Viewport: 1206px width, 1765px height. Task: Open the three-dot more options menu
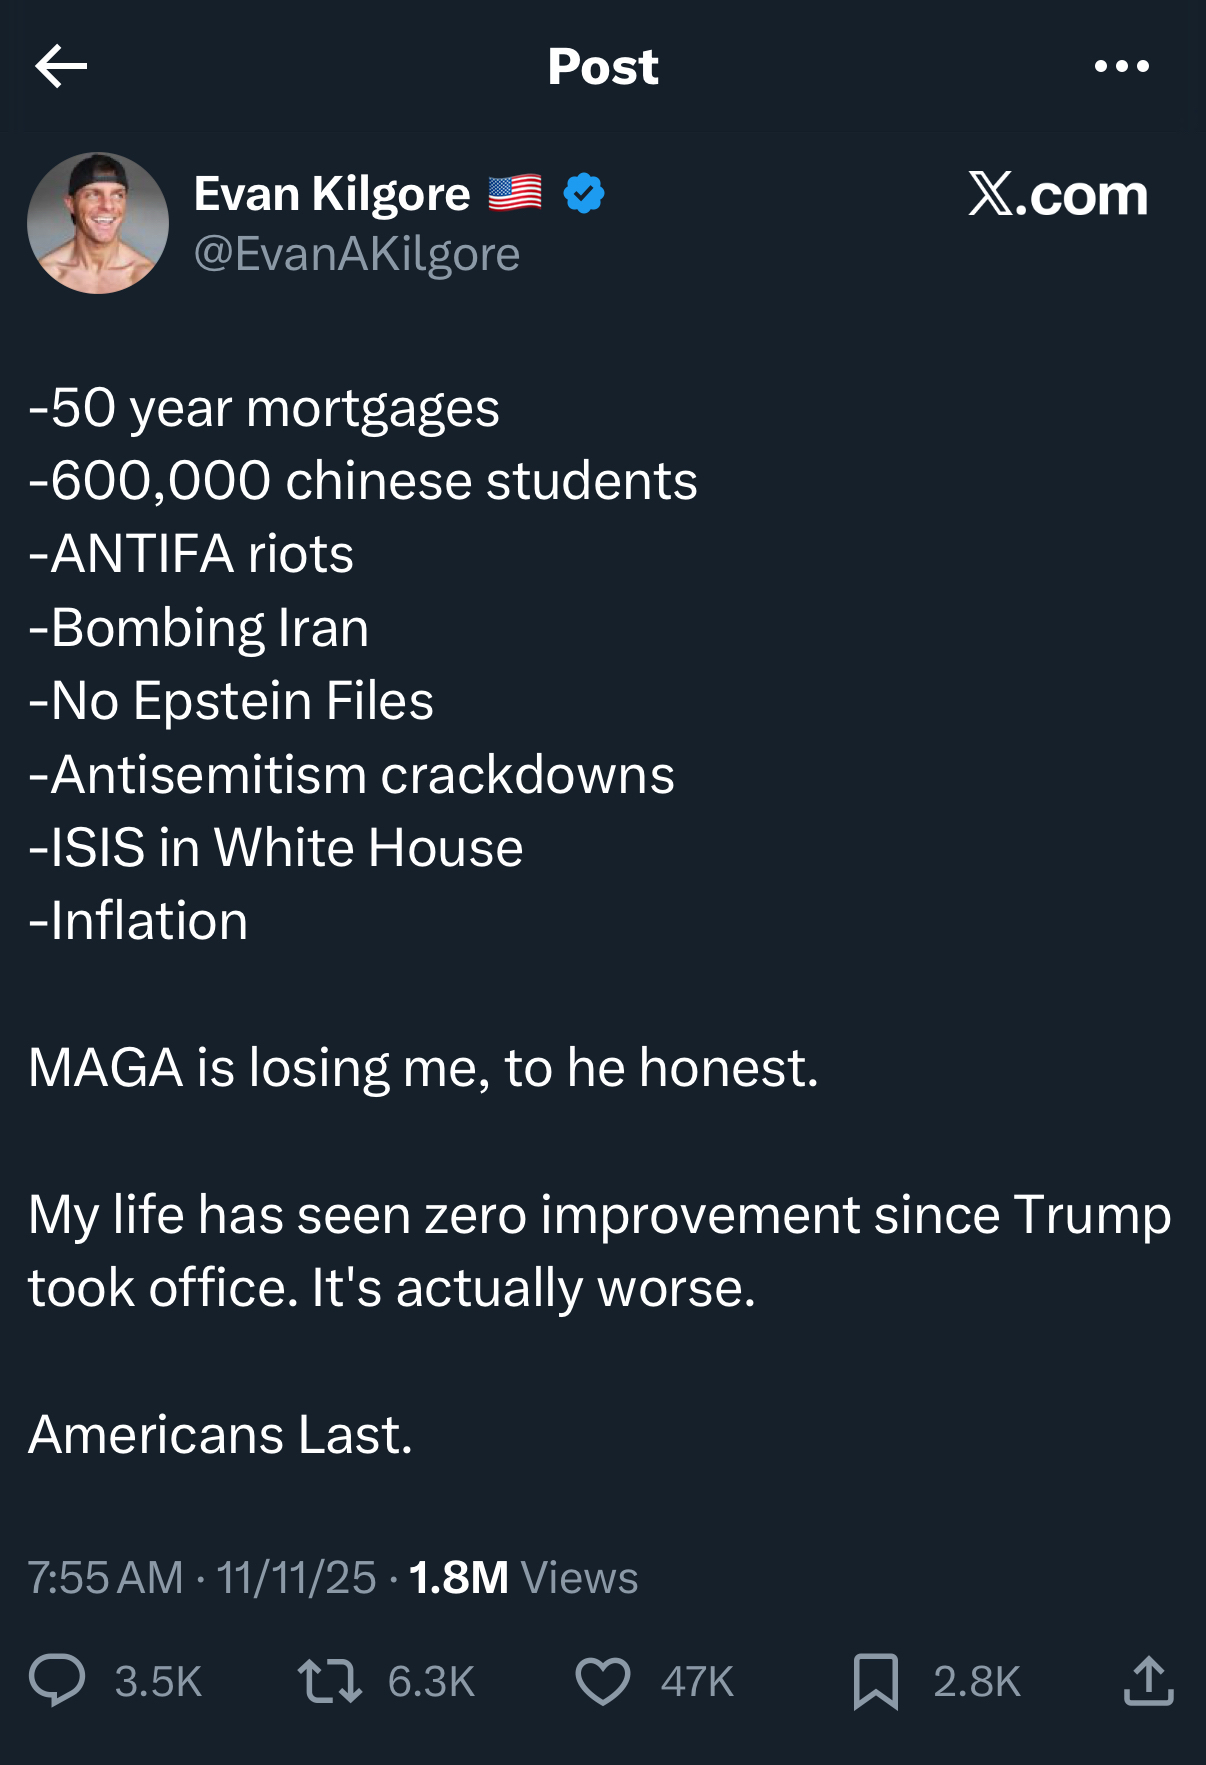tap(1121, 67)
